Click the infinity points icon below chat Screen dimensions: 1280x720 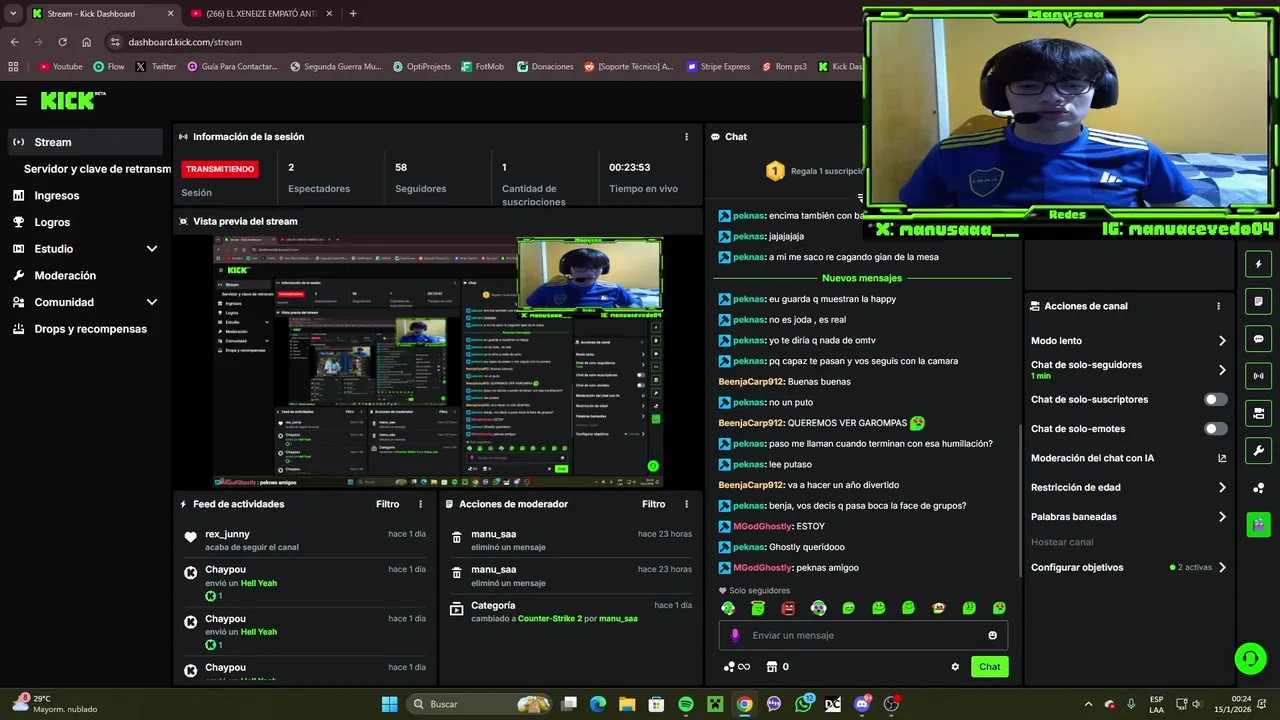[x=736, y=667]
